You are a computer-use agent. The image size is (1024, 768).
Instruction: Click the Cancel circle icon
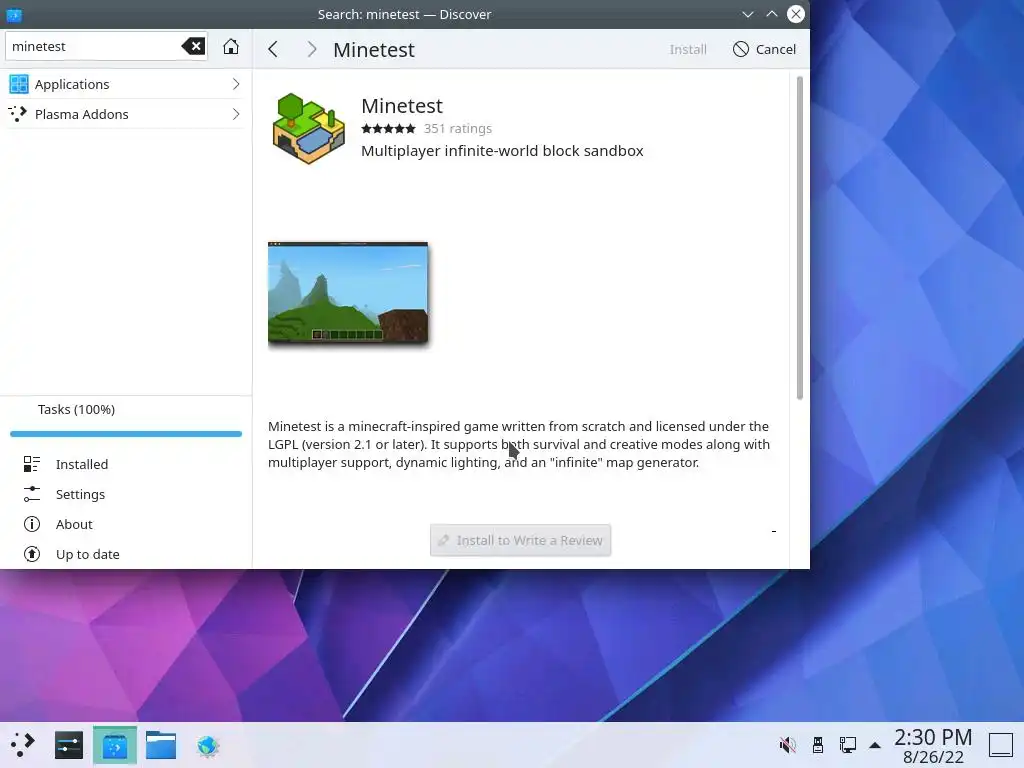(741, 49)
